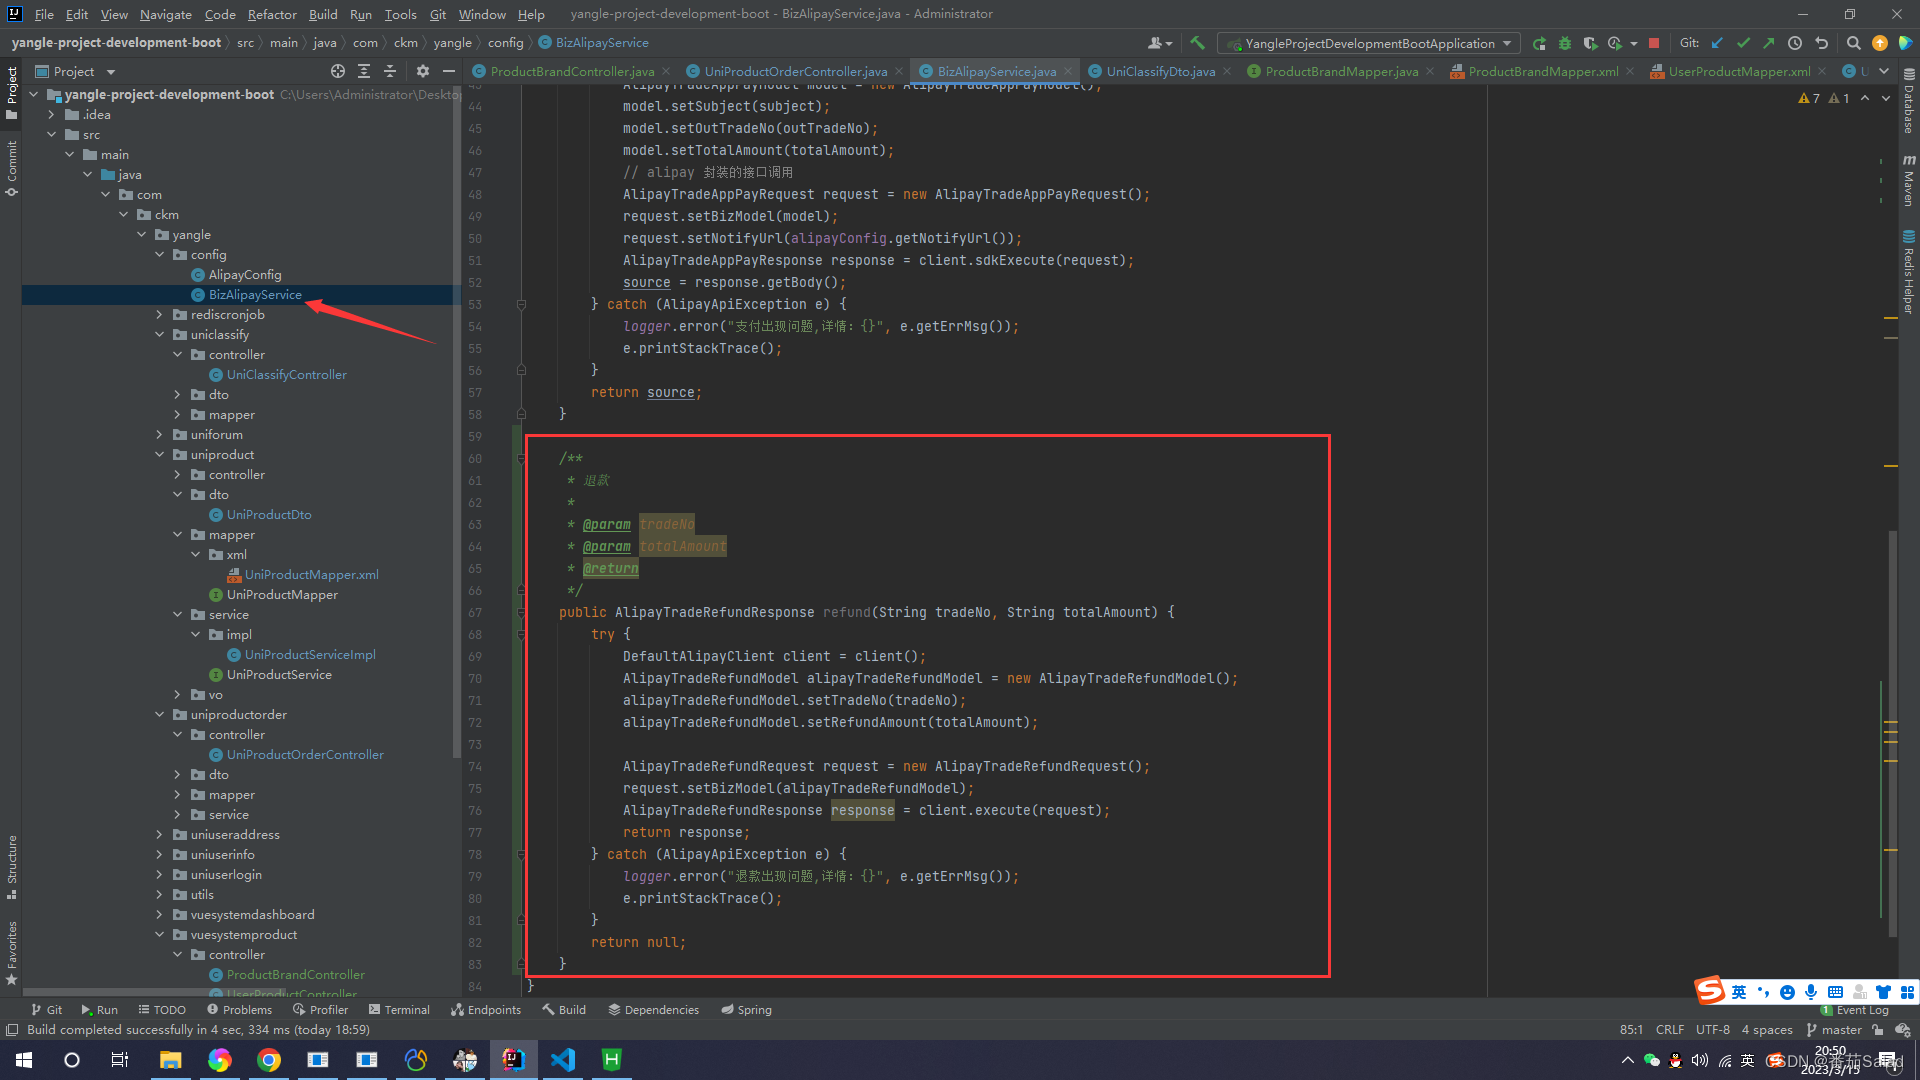
Task: Expand the vuesystemdashboard folder
Action: click(x=160, y=914)
